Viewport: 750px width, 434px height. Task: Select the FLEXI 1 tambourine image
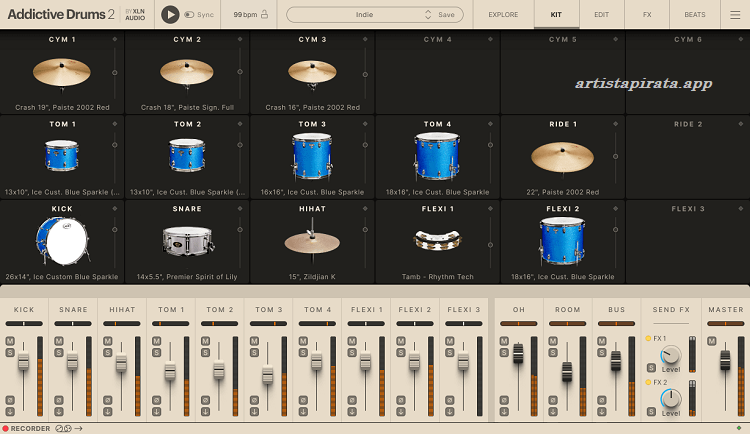437,240
